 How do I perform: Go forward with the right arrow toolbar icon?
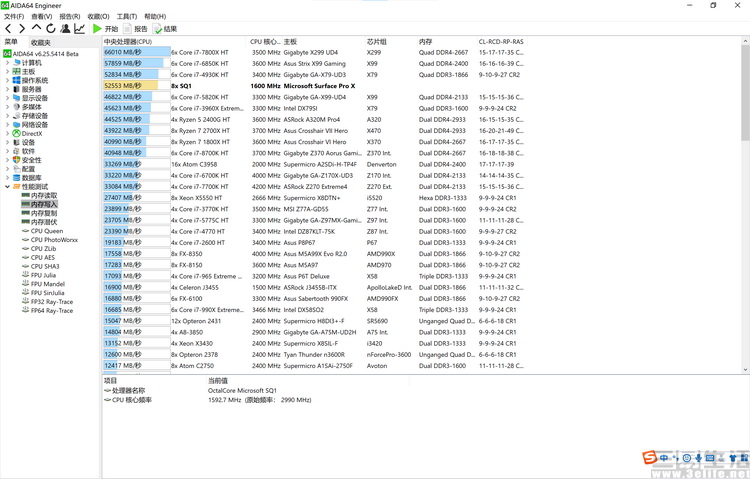pyautogui.click(x=22, y=29)
